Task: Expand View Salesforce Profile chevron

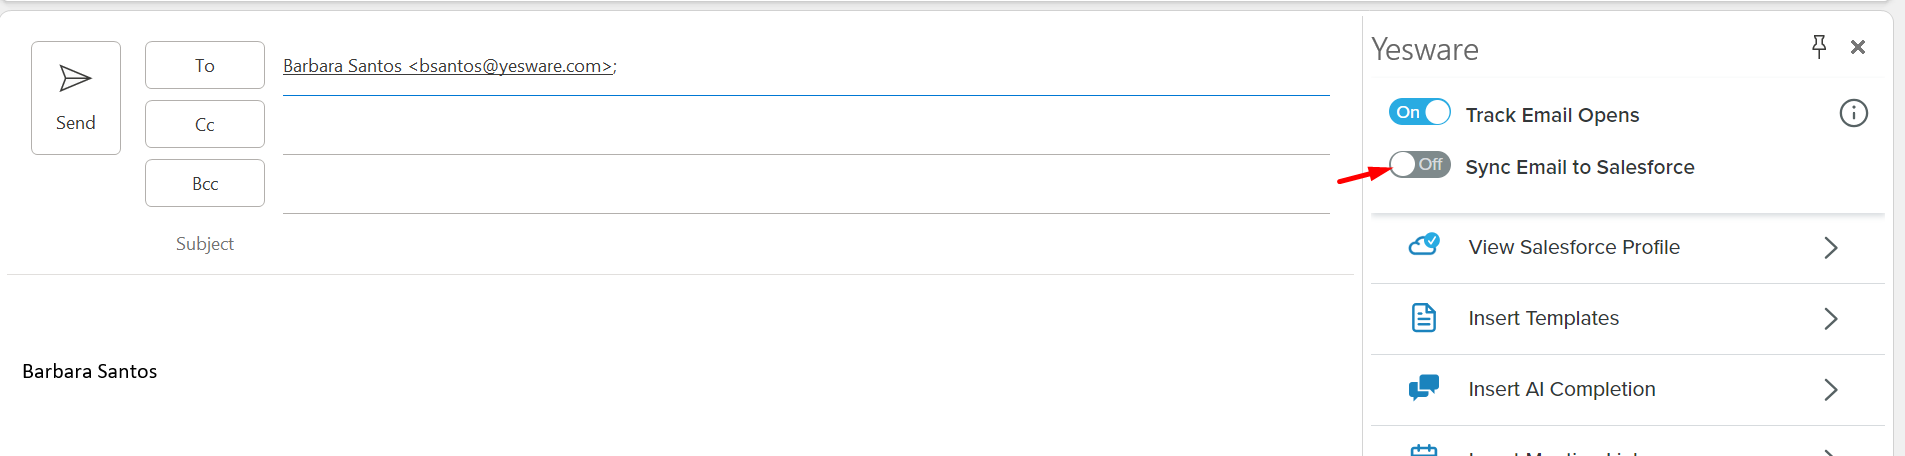Action: coord(1830,247)
